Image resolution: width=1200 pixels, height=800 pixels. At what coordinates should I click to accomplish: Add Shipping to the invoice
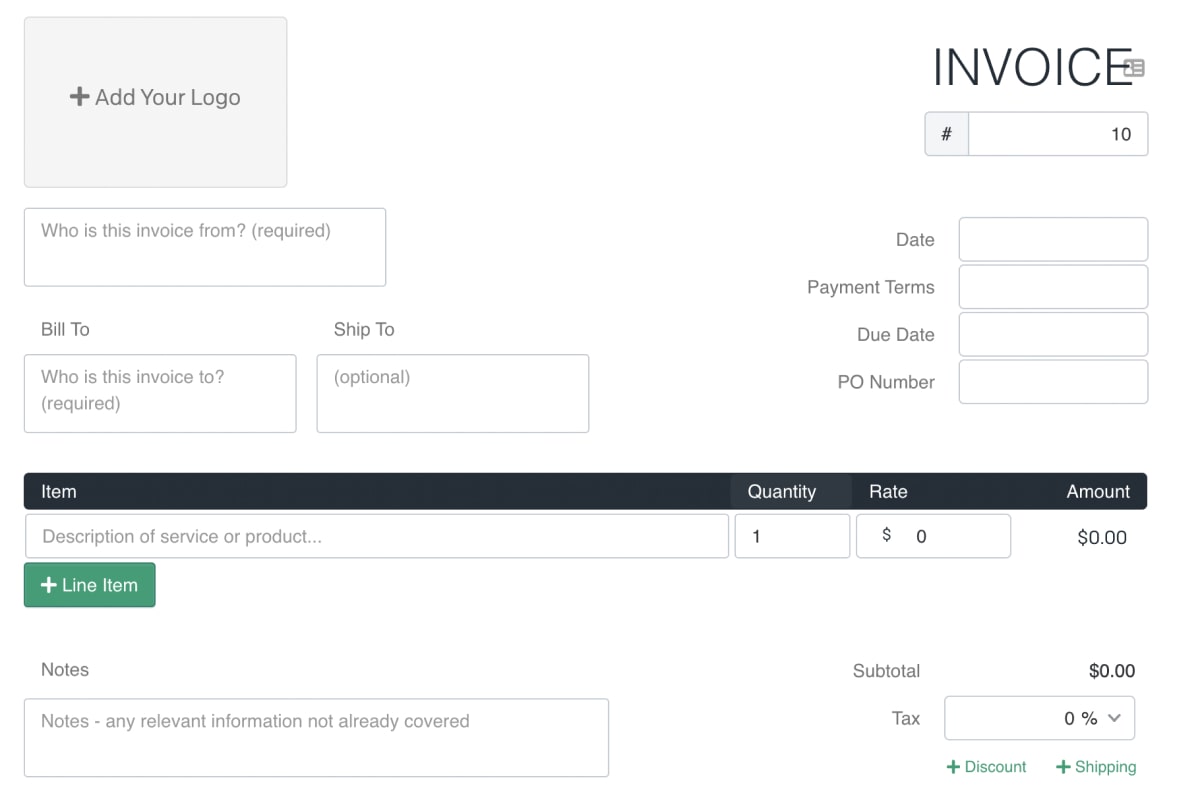1096,766
